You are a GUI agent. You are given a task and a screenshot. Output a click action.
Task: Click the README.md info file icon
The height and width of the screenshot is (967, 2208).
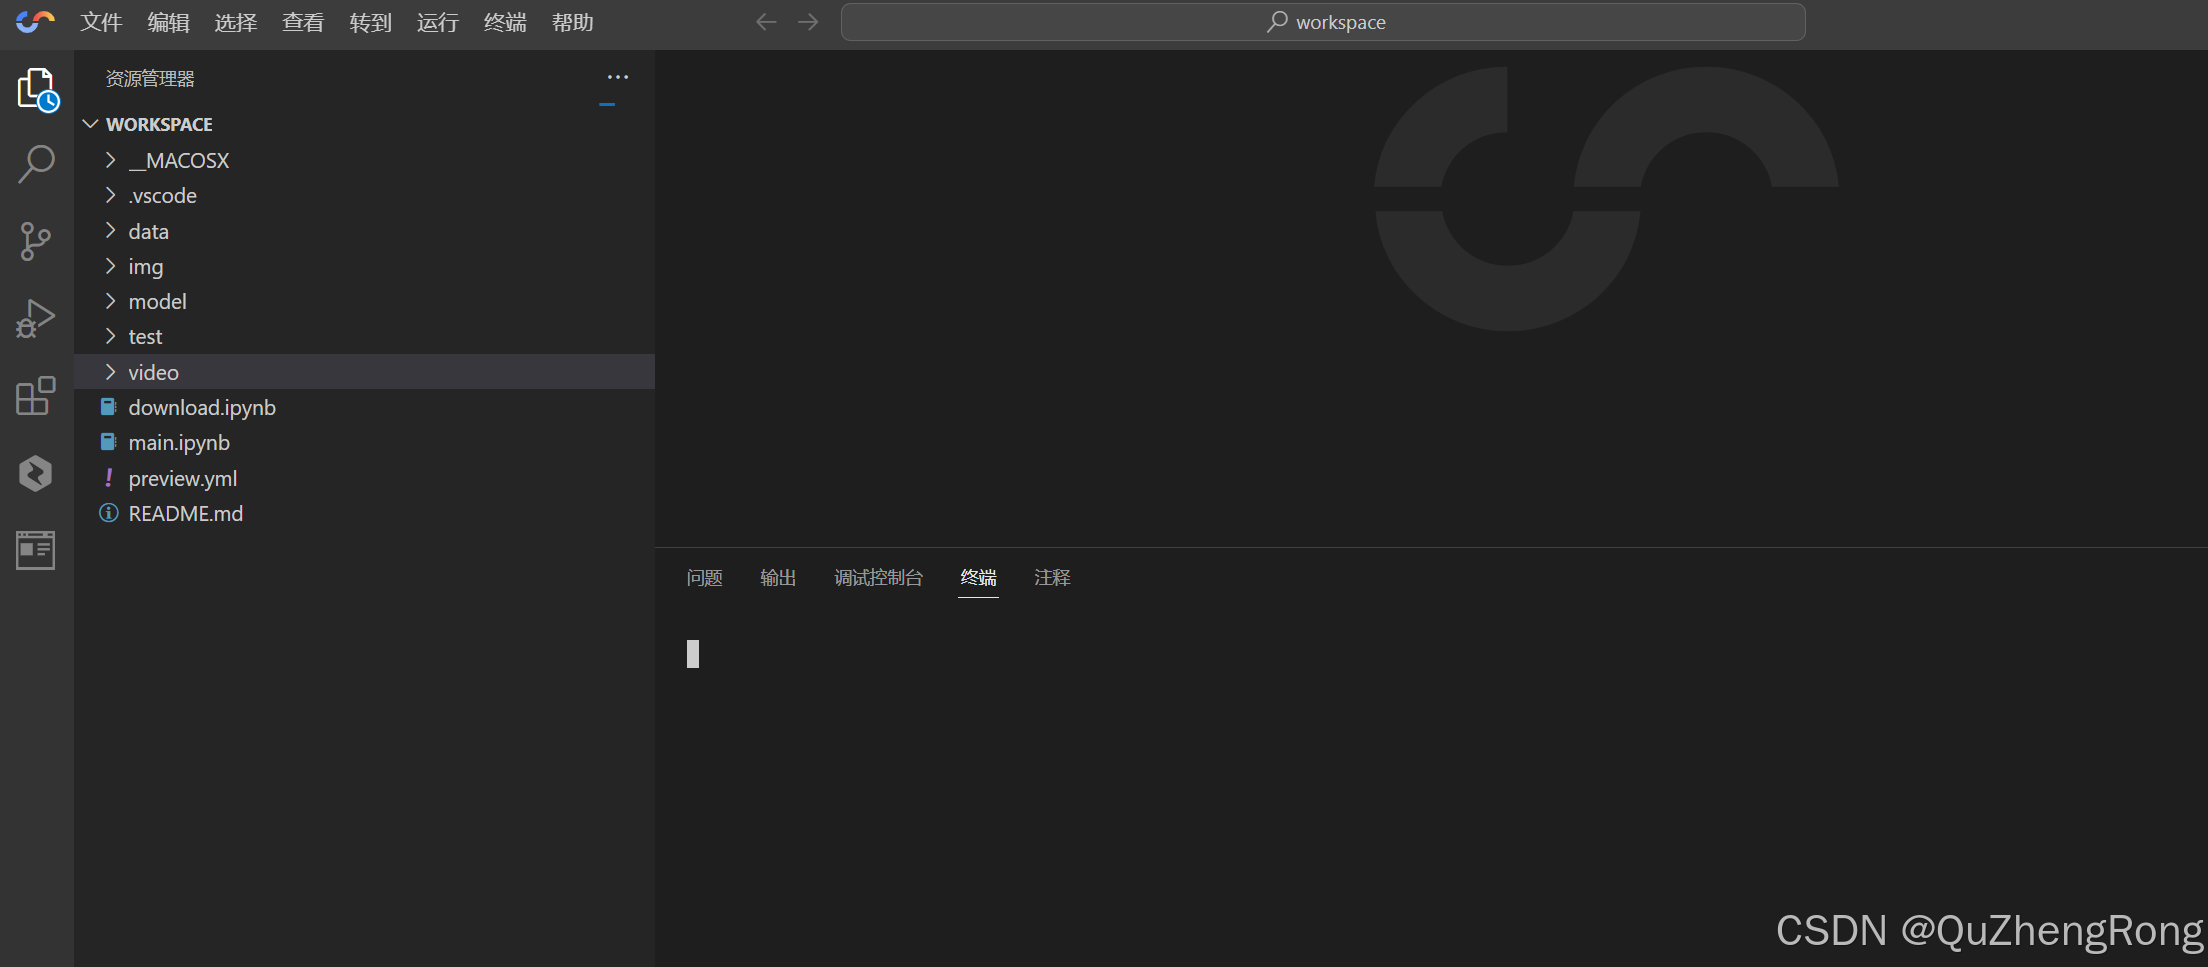108,513
